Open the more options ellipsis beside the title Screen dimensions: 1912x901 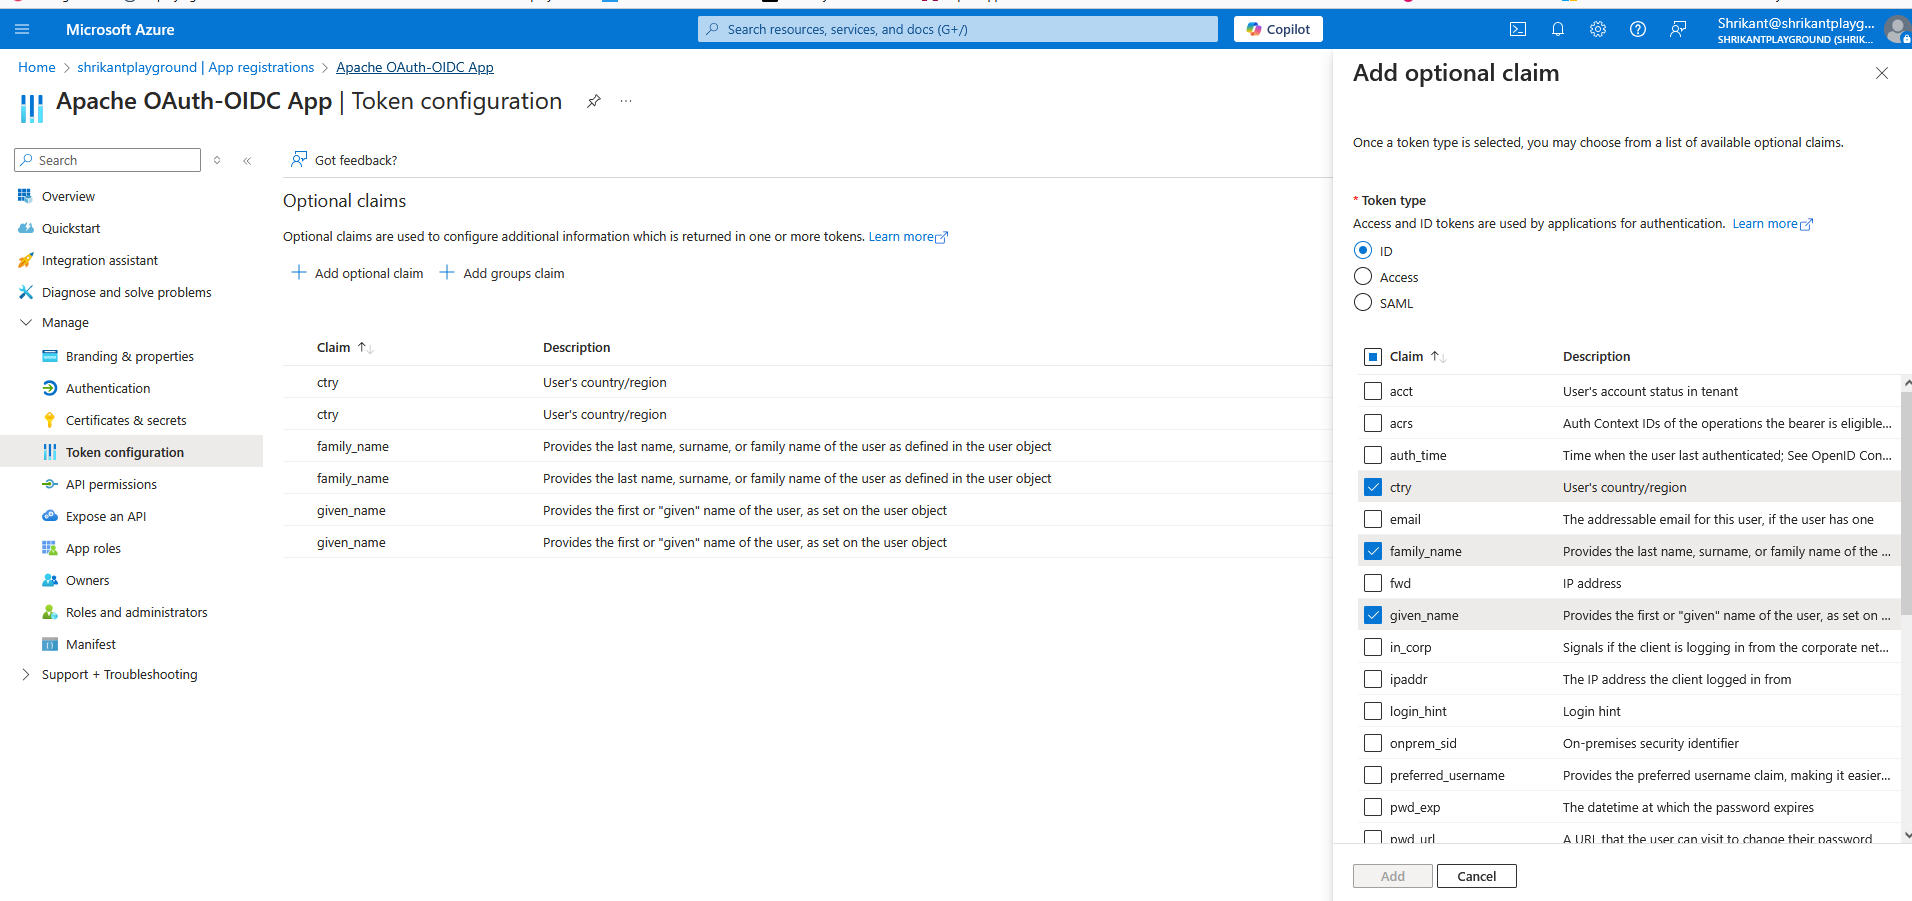[x=626, y=101]
